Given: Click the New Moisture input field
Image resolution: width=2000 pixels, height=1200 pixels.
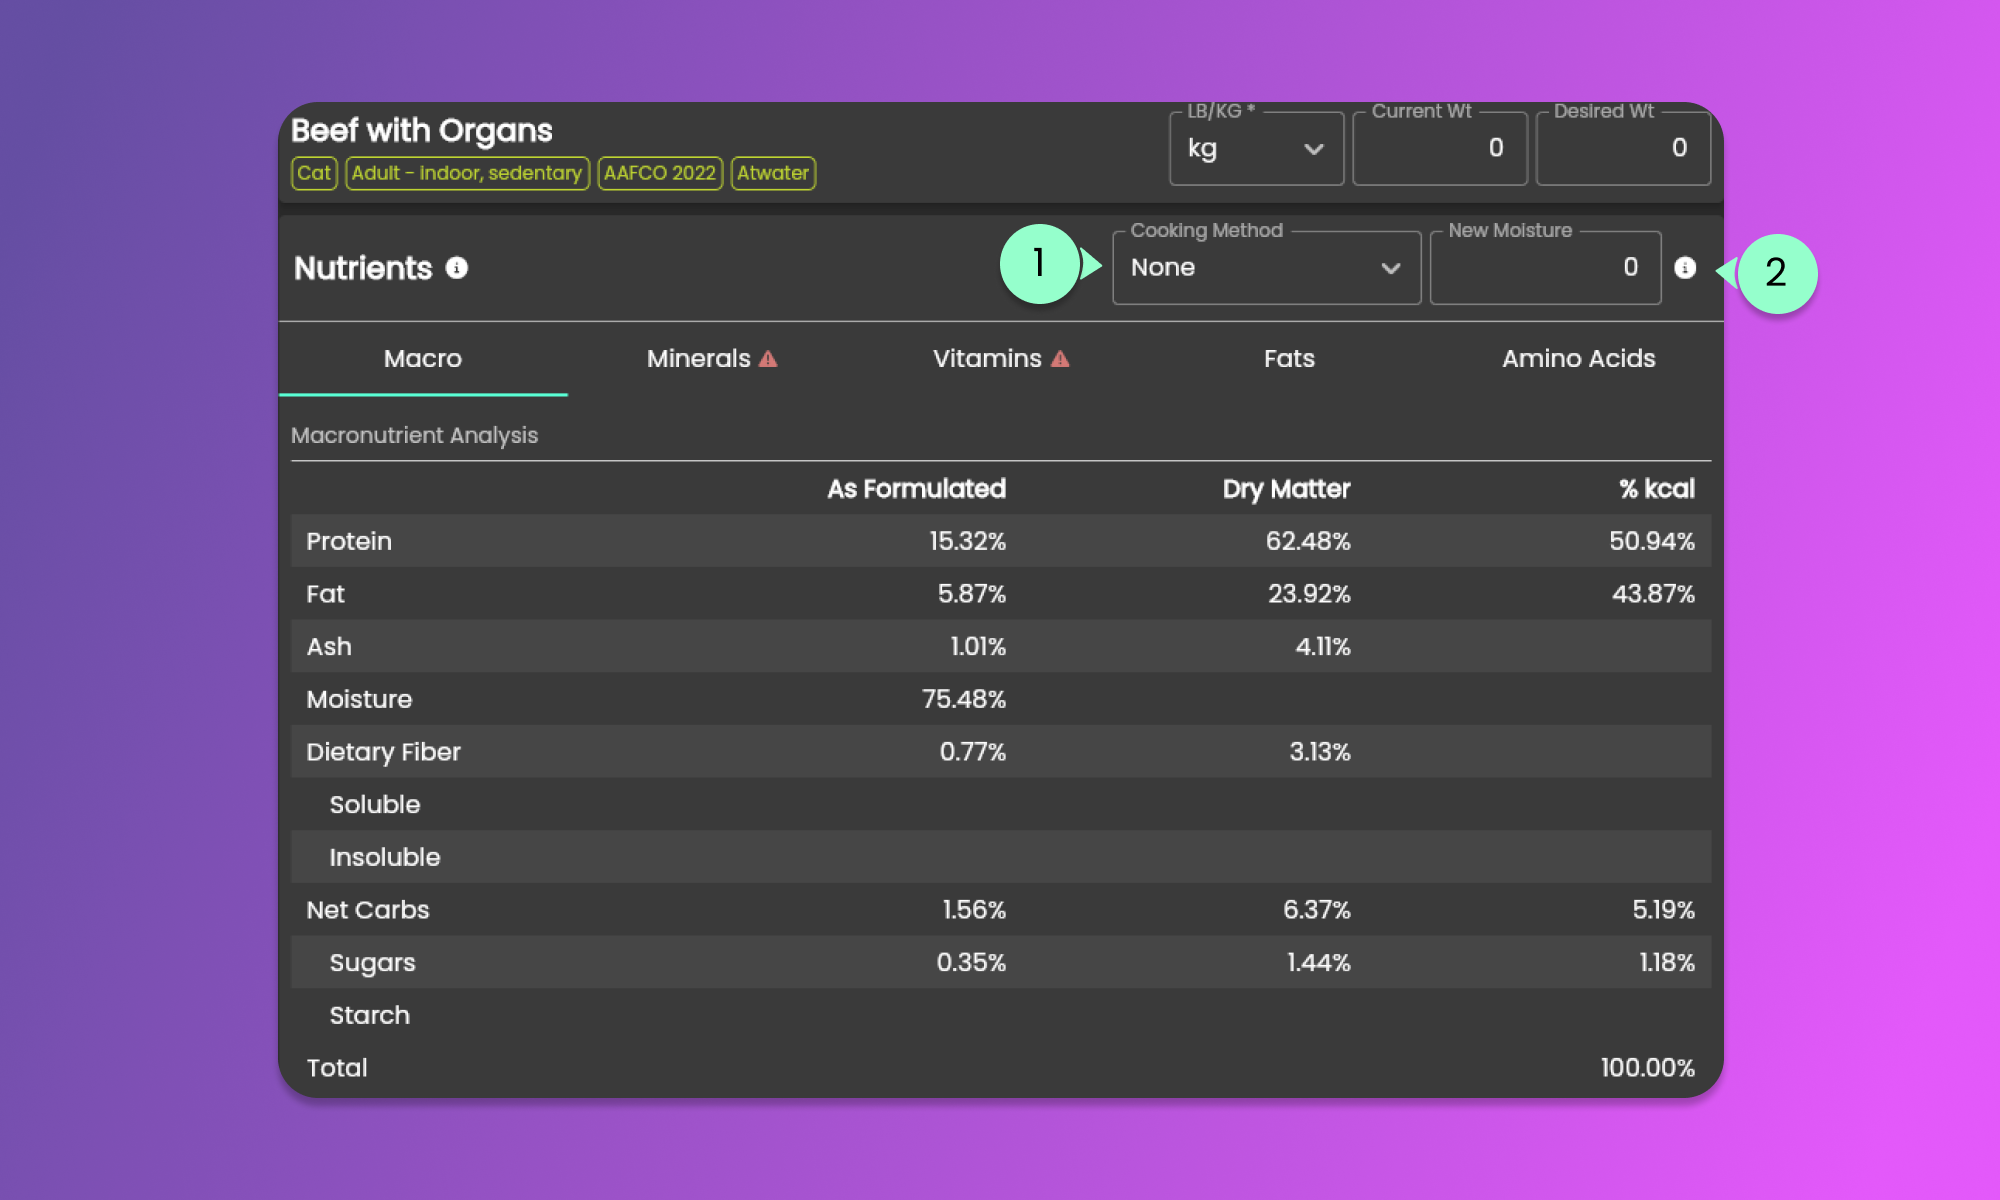Looking at the screenshot, I should [1545, 268].
